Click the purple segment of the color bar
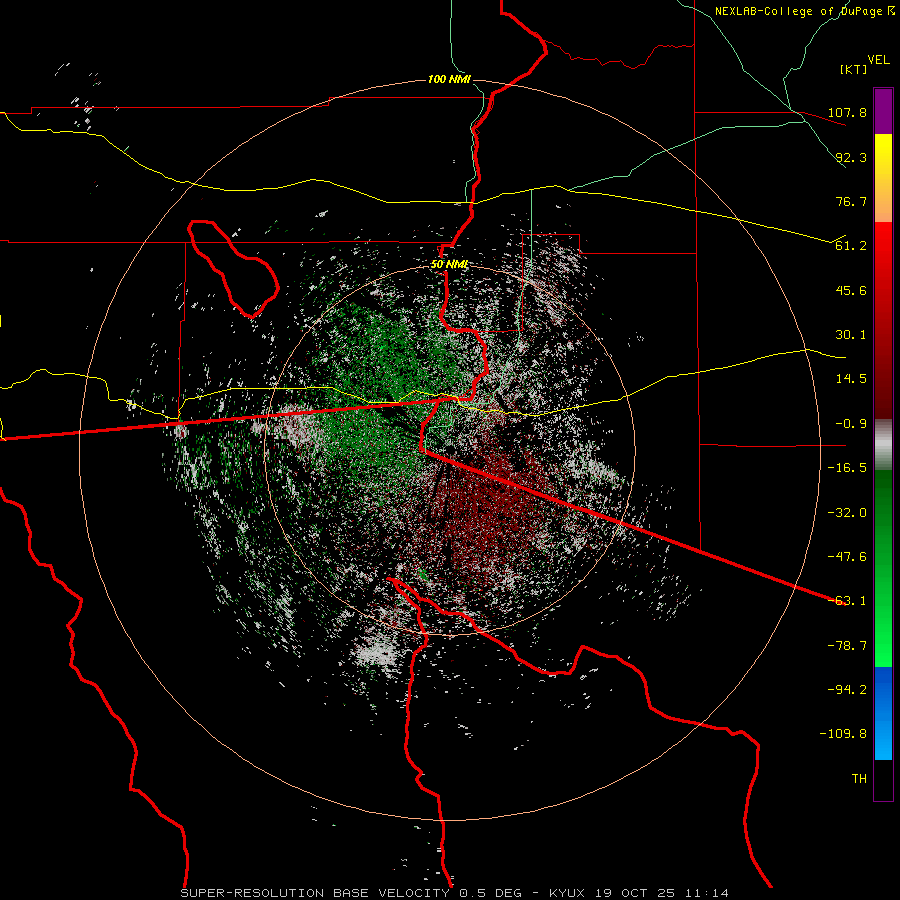Screen dimensions: 900x900 pyautogui.click(x=883, y=111)
